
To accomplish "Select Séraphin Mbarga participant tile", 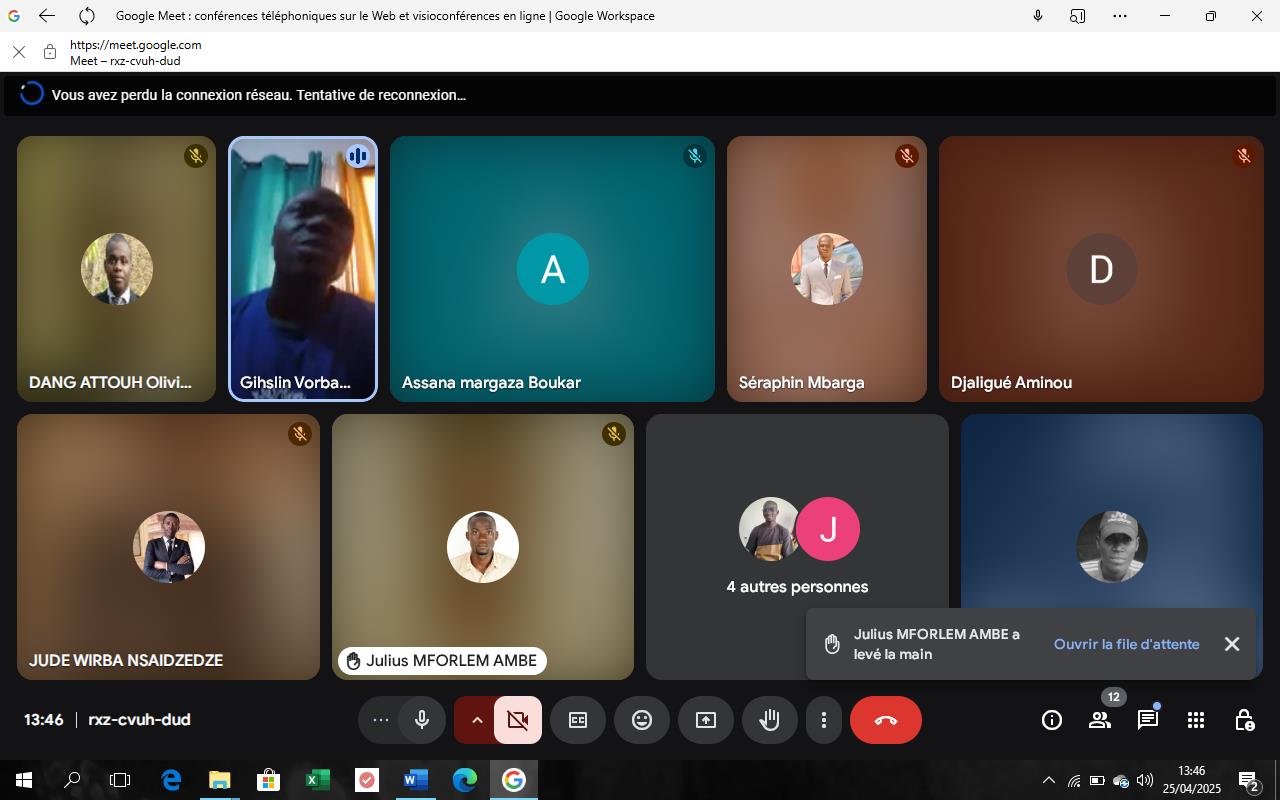I will point(827,269).
